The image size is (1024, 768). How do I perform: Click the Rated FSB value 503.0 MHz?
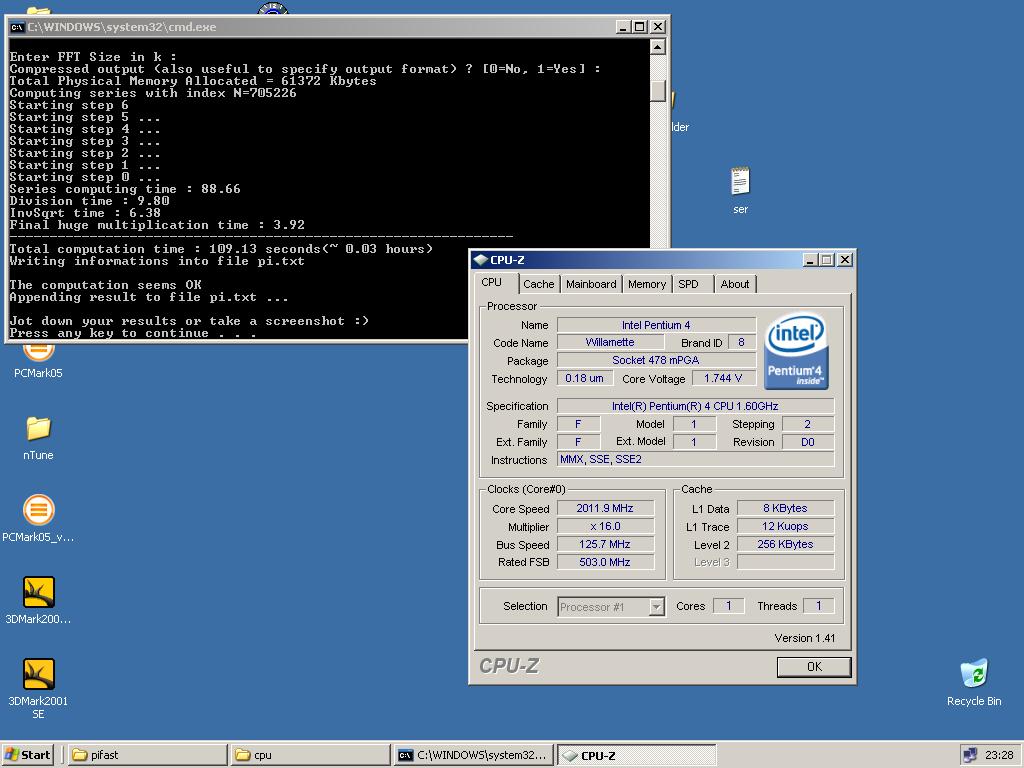[x=605, y=562]
